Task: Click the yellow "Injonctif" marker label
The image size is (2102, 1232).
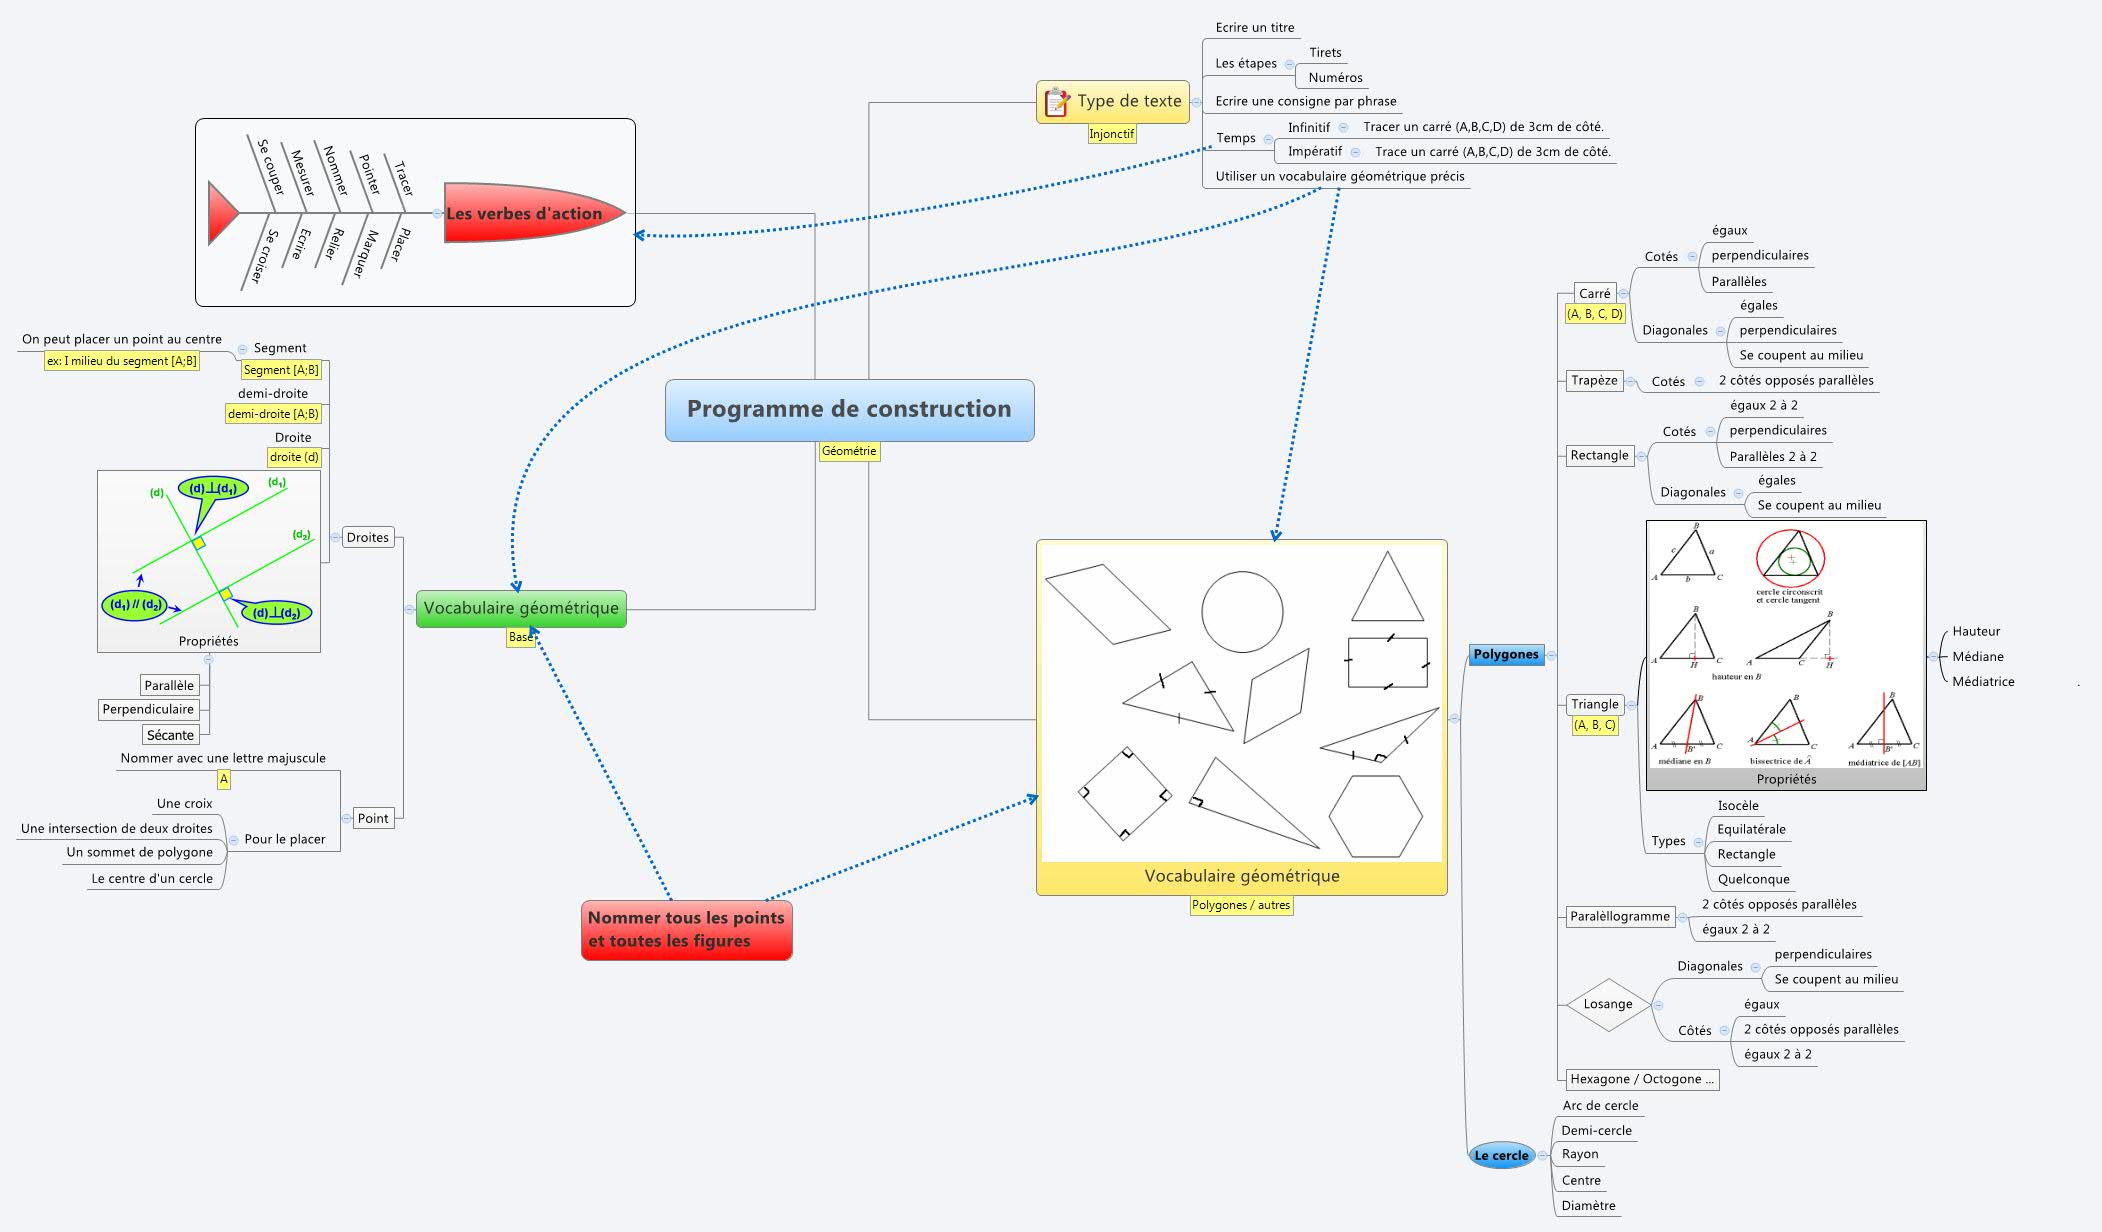Action: pos(1113,131)
